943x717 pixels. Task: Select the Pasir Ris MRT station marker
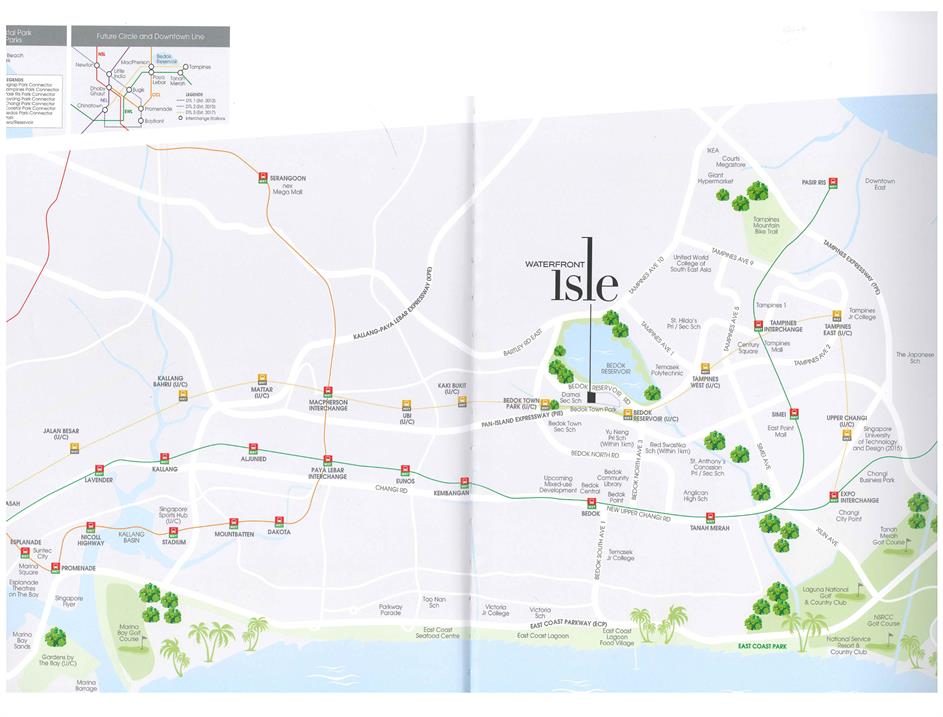(x=833, y=181)
